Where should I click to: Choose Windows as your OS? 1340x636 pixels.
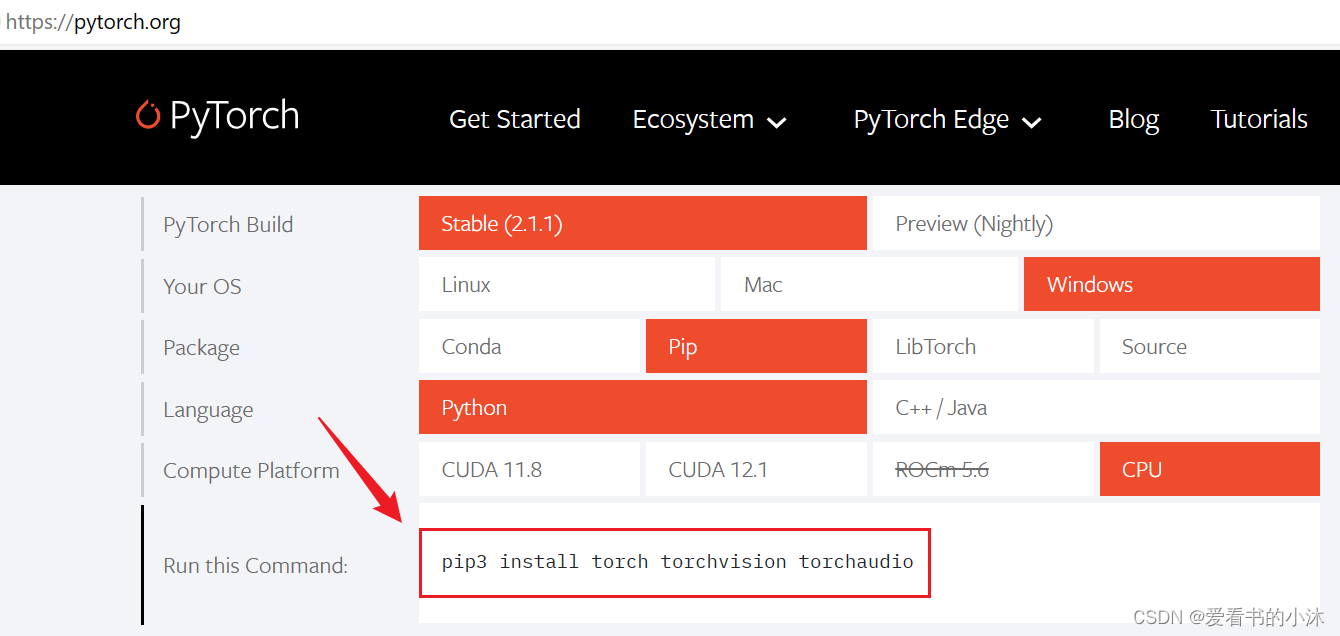(1172, 284)
